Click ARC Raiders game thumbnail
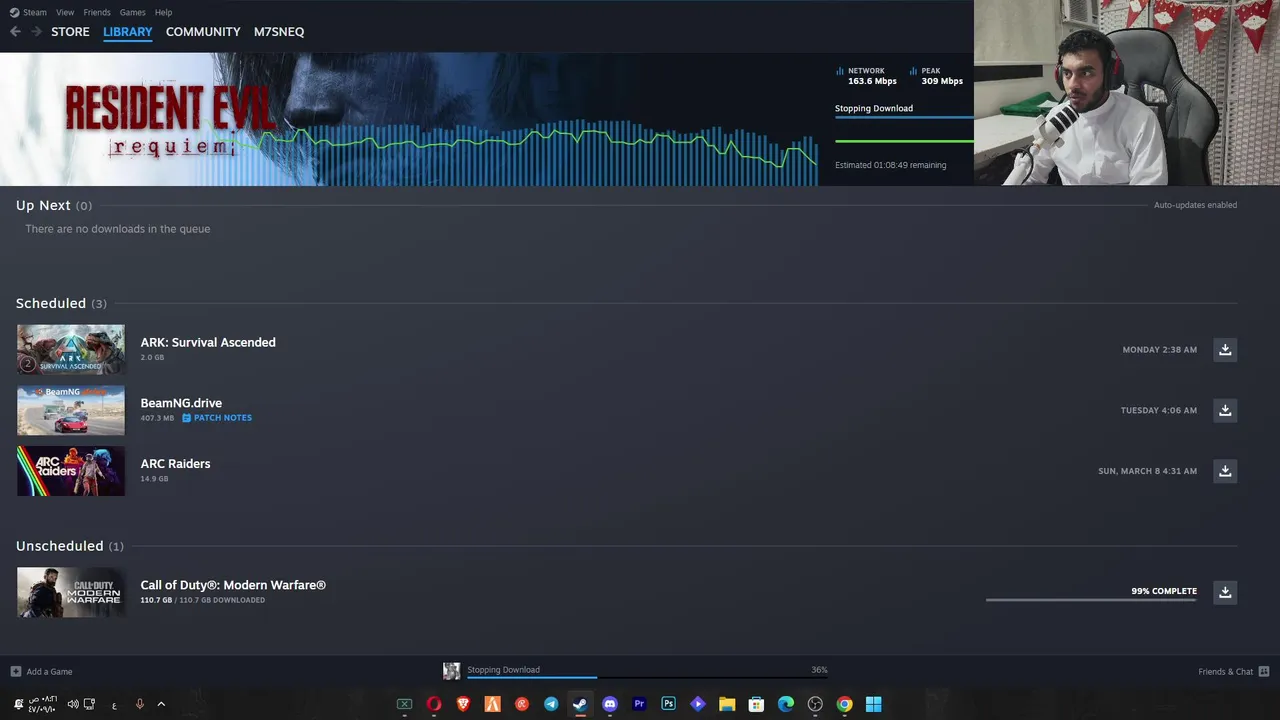Image resolution: width=1280 pixels, height=720 pixels. click(71, 471)
